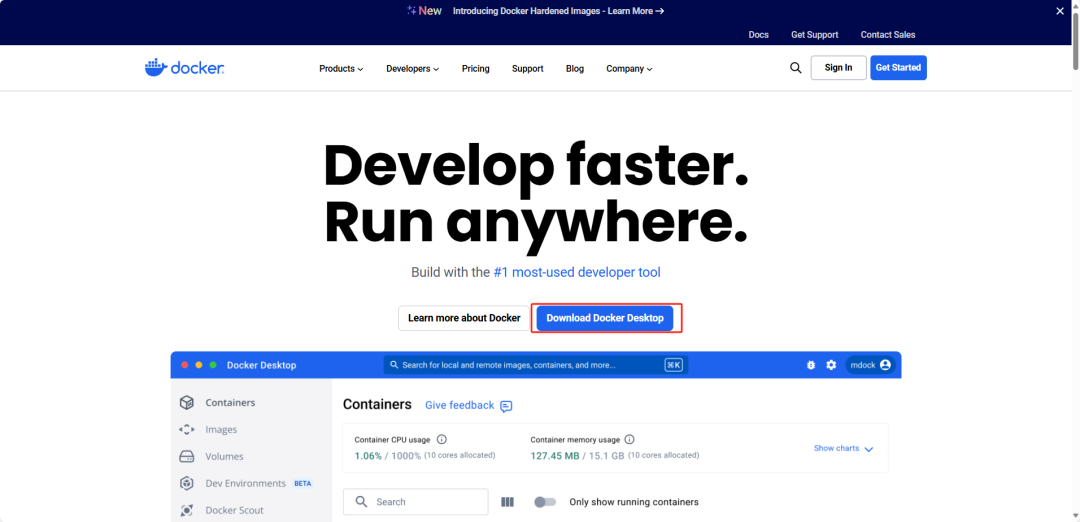Expand the Products dropdown menu
Screen dimensions: 1080x522
pyautogui.click(x=341, y=68)
